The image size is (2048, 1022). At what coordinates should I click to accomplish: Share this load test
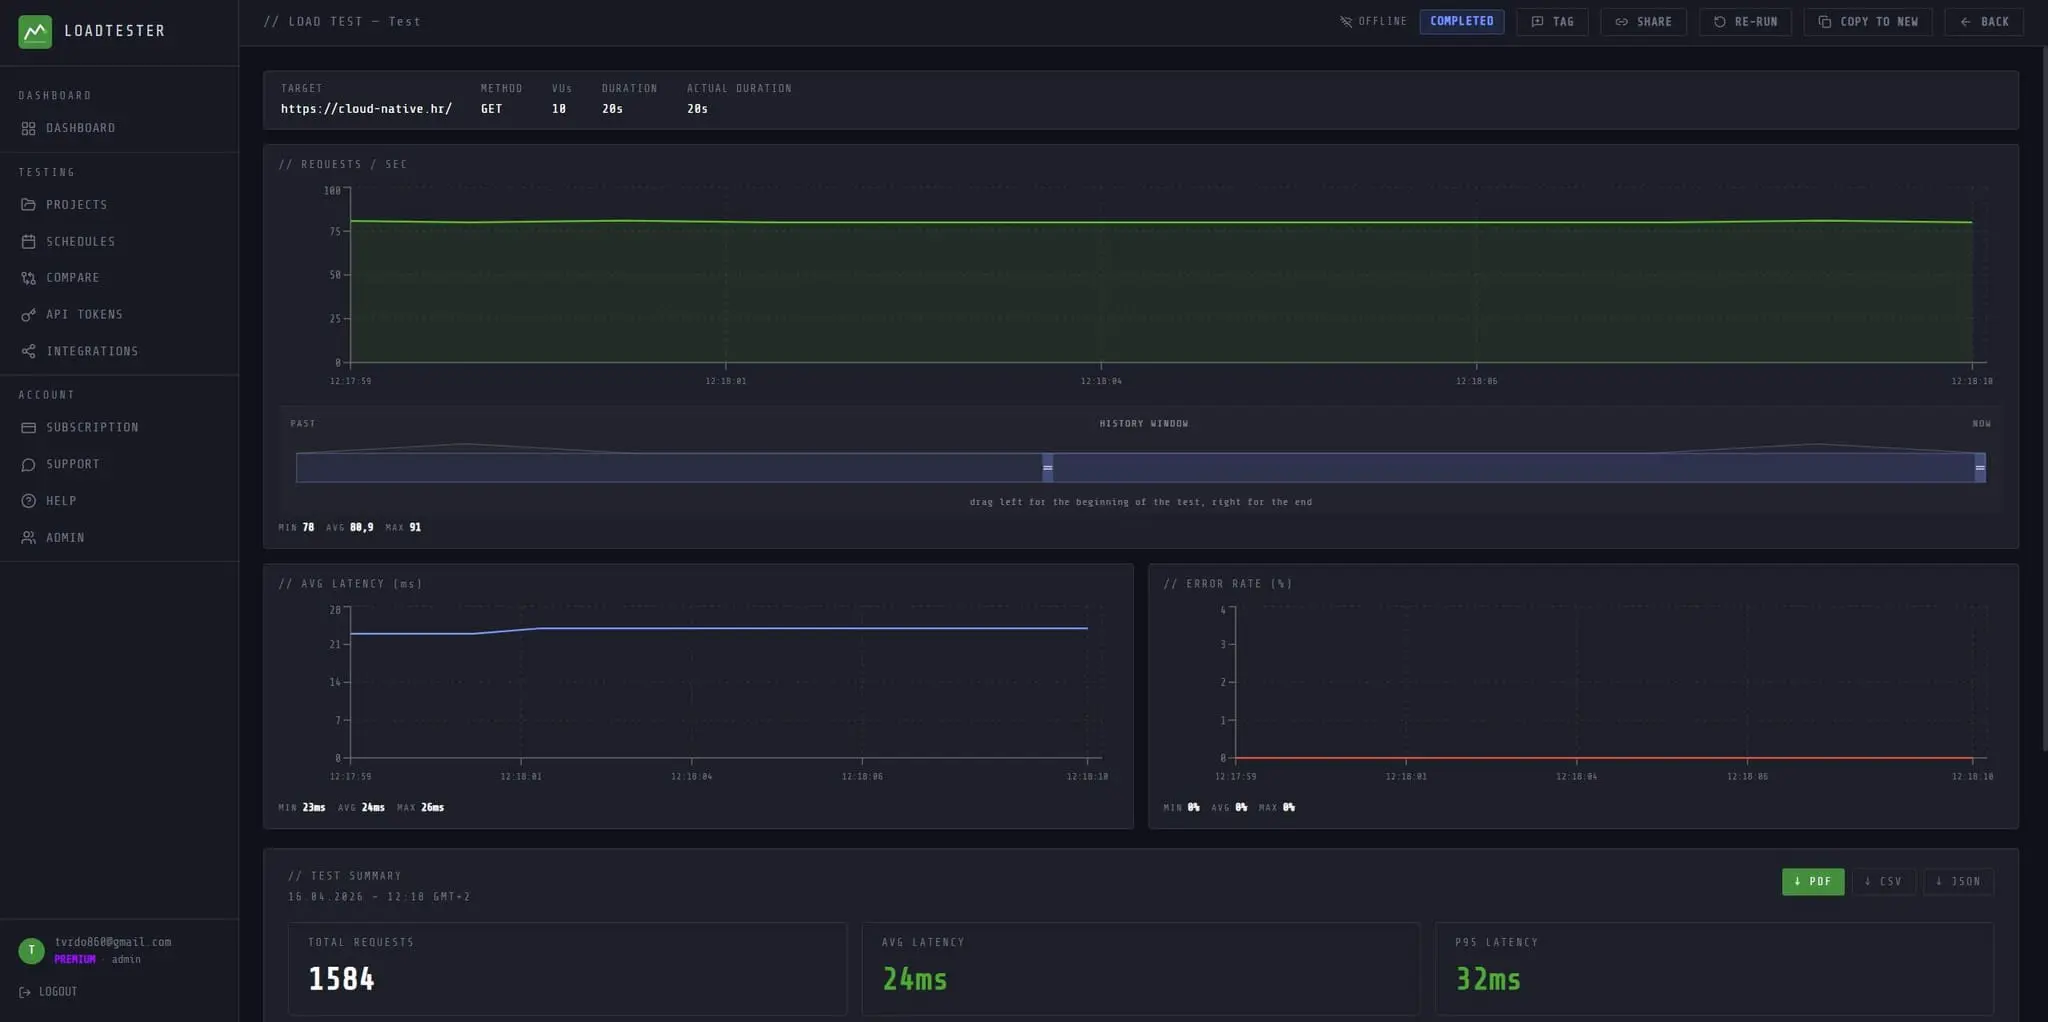point(1643,22)
